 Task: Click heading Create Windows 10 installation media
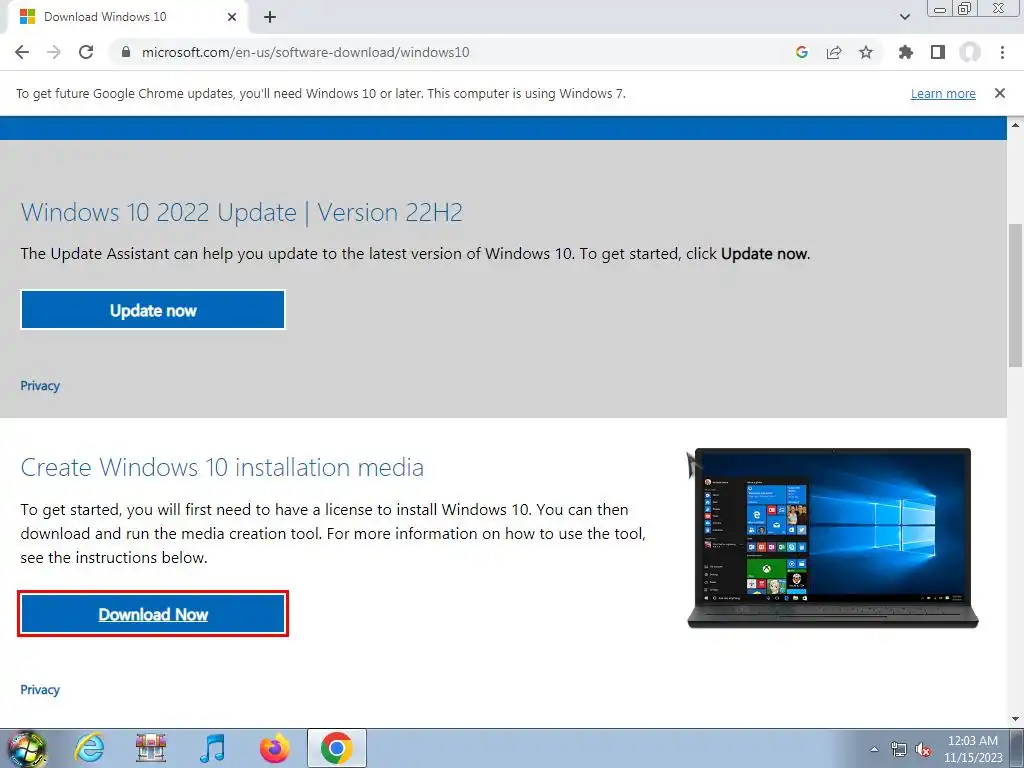pos(222,467)
